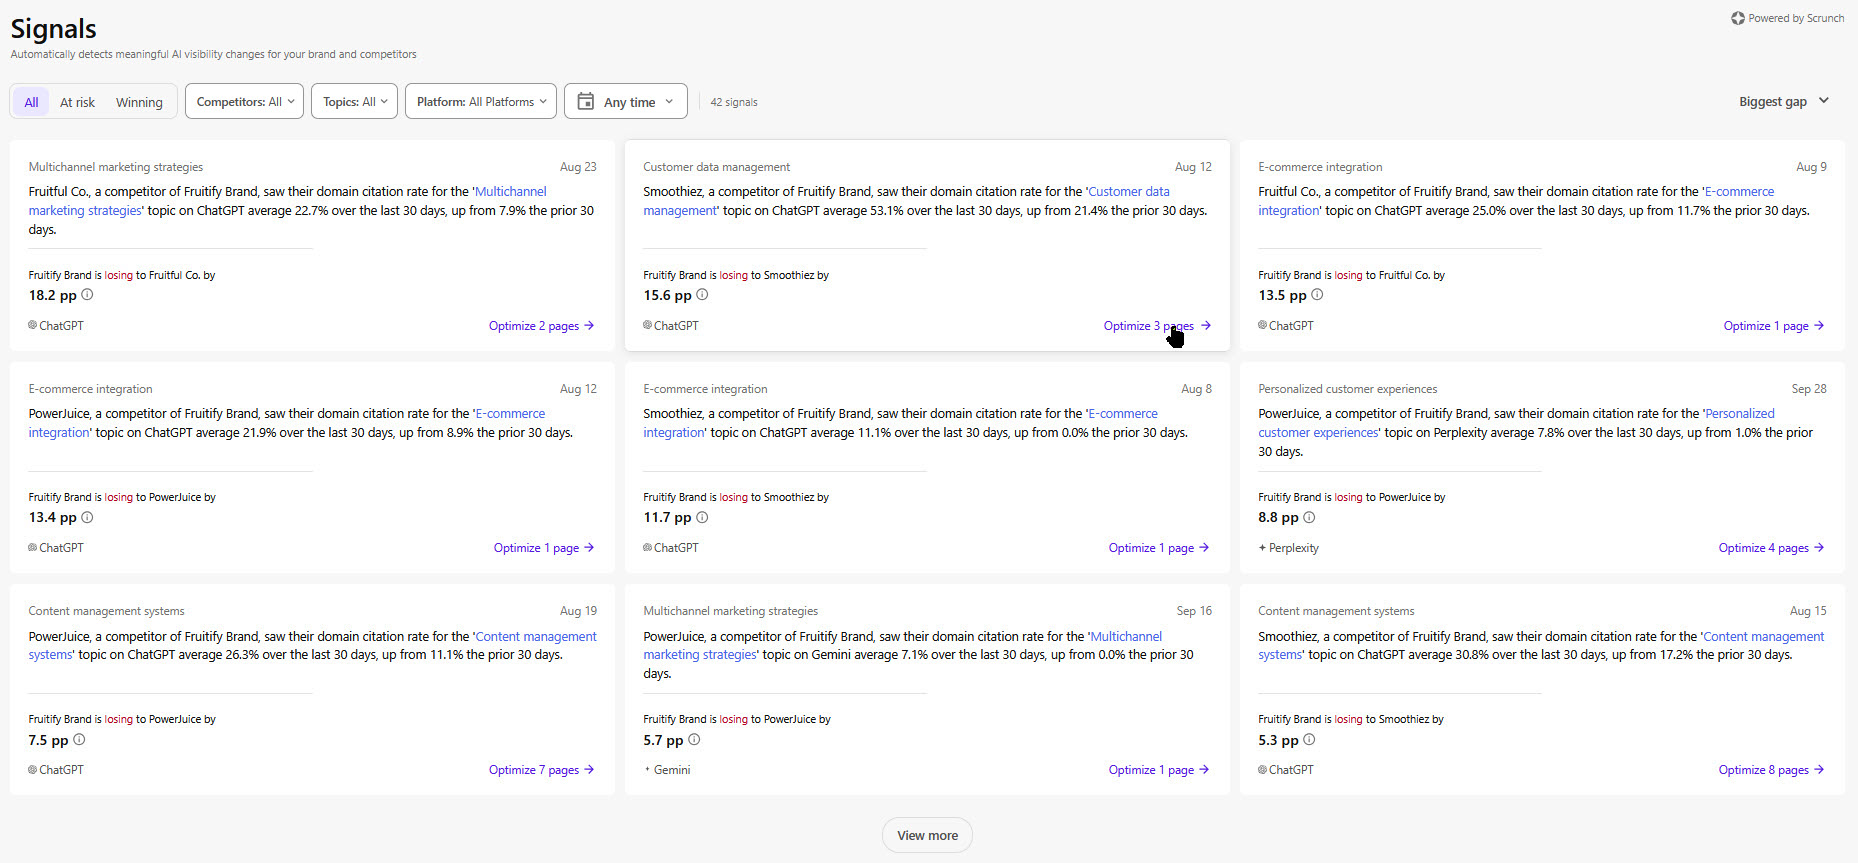This screenshot has width=1858, height=863.
Task: Open info icon beside 15.6 pp
Action: [702, 295]
